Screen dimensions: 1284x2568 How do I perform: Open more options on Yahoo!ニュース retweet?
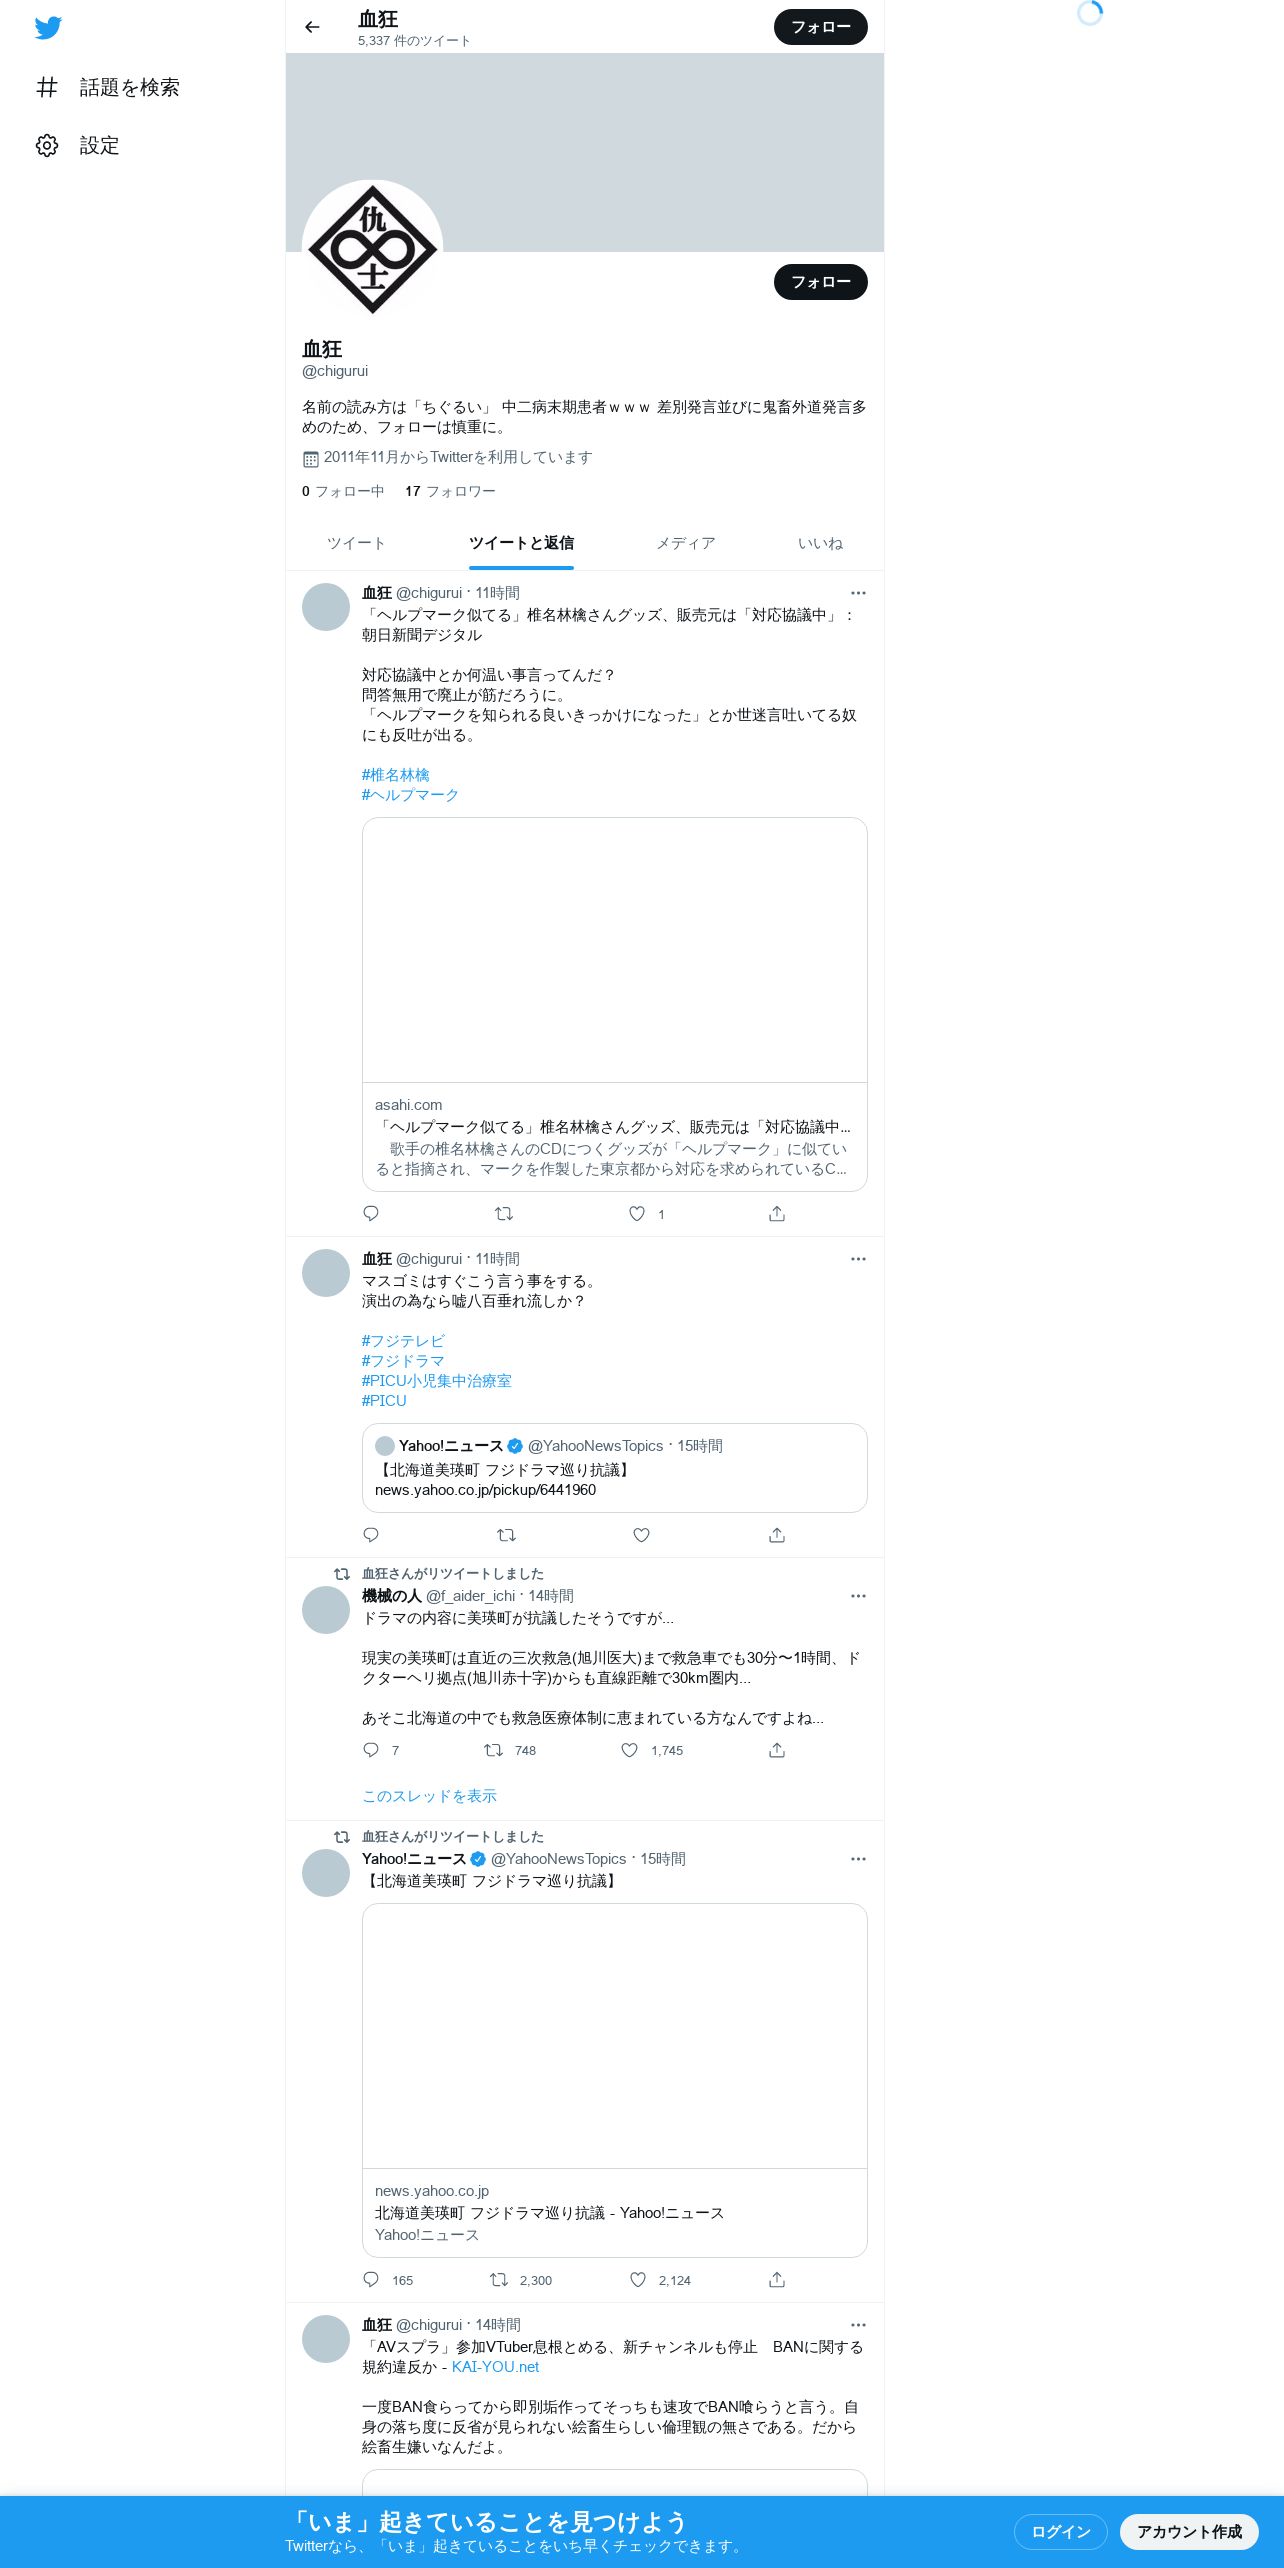pyautogui.click(x=858, y=1859)
